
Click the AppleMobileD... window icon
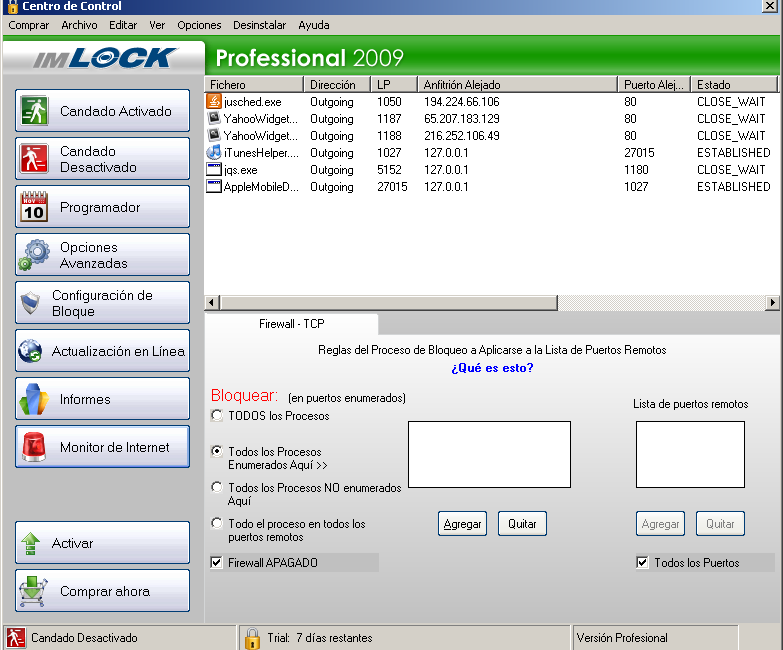click(x=214, y=186)
